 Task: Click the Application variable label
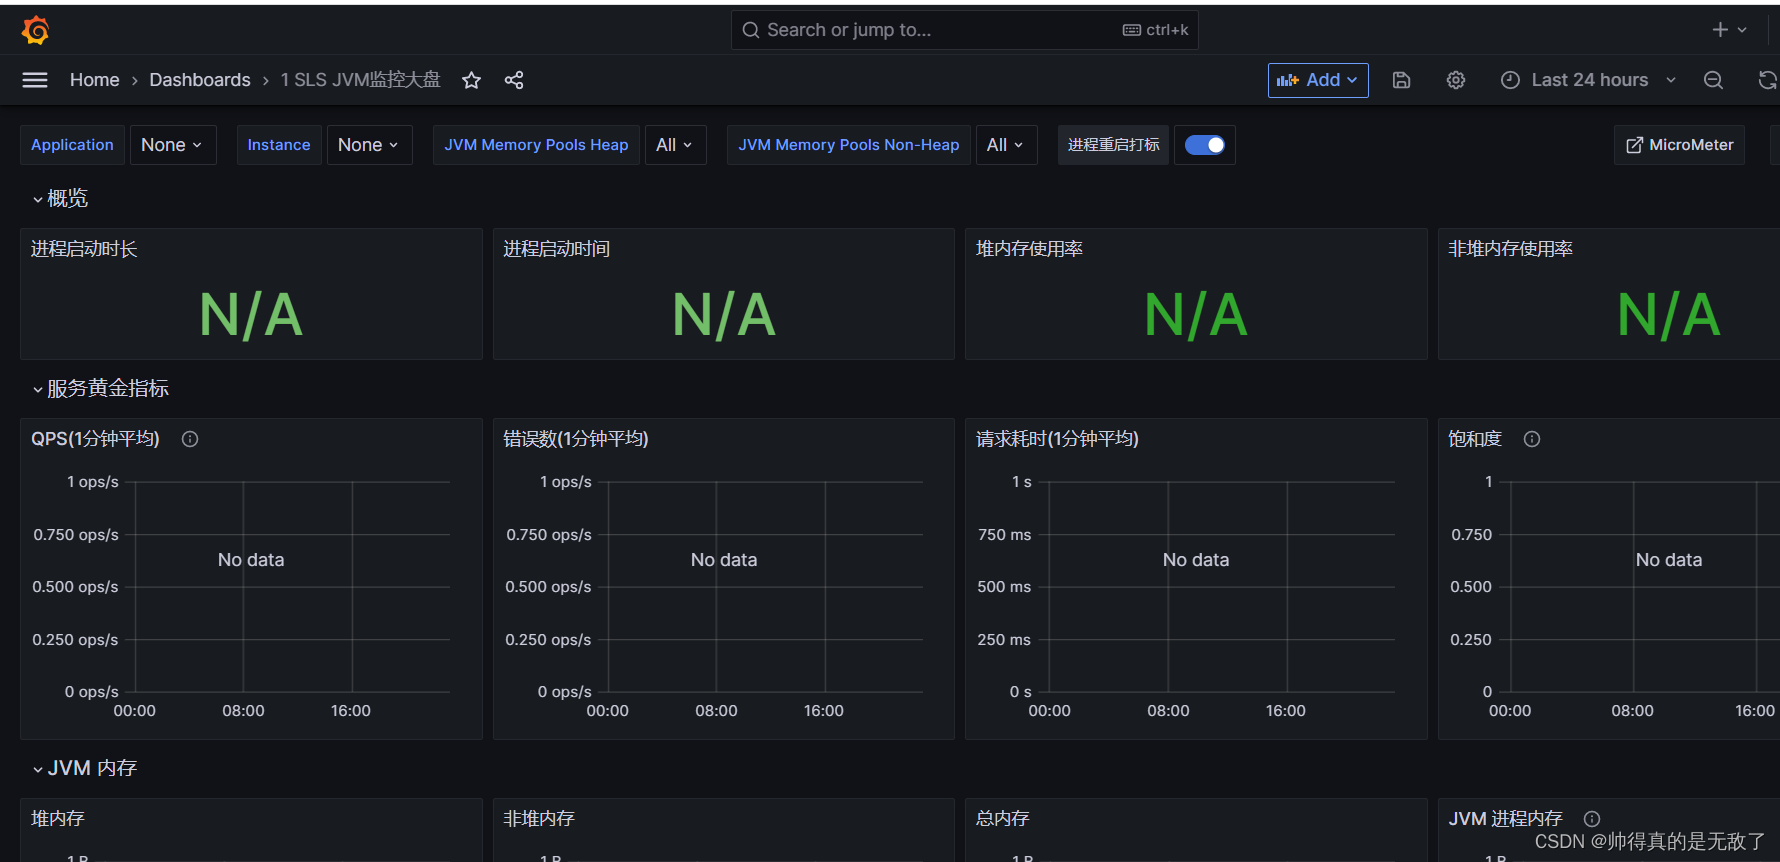[72, 145]
